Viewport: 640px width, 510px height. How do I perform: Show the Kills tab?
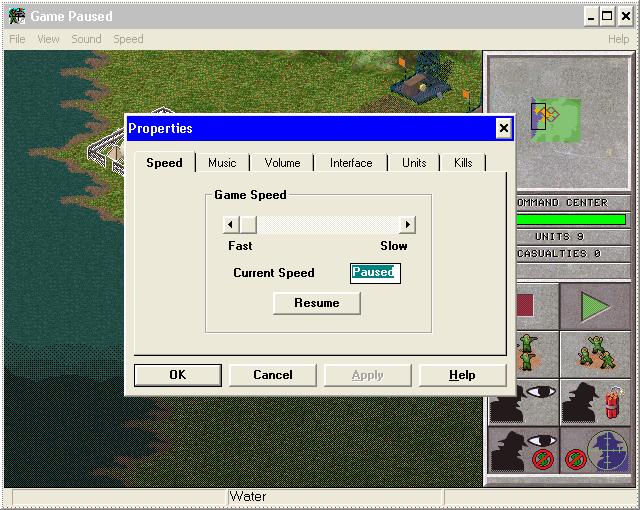pyautogui.click(x=463, y=163)
